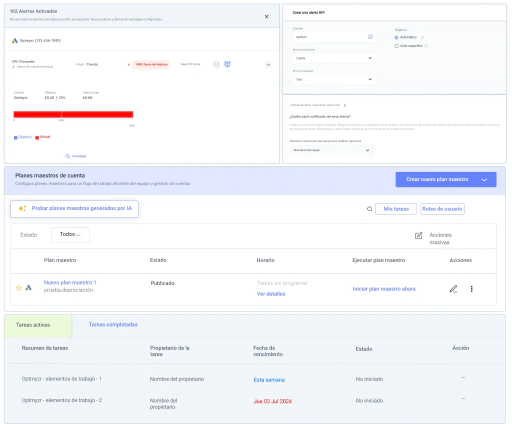Screen dimensions: 512x424
Task: Click the account search input field in KPI form
Action: pyautogui.click(x=334, y=37)
